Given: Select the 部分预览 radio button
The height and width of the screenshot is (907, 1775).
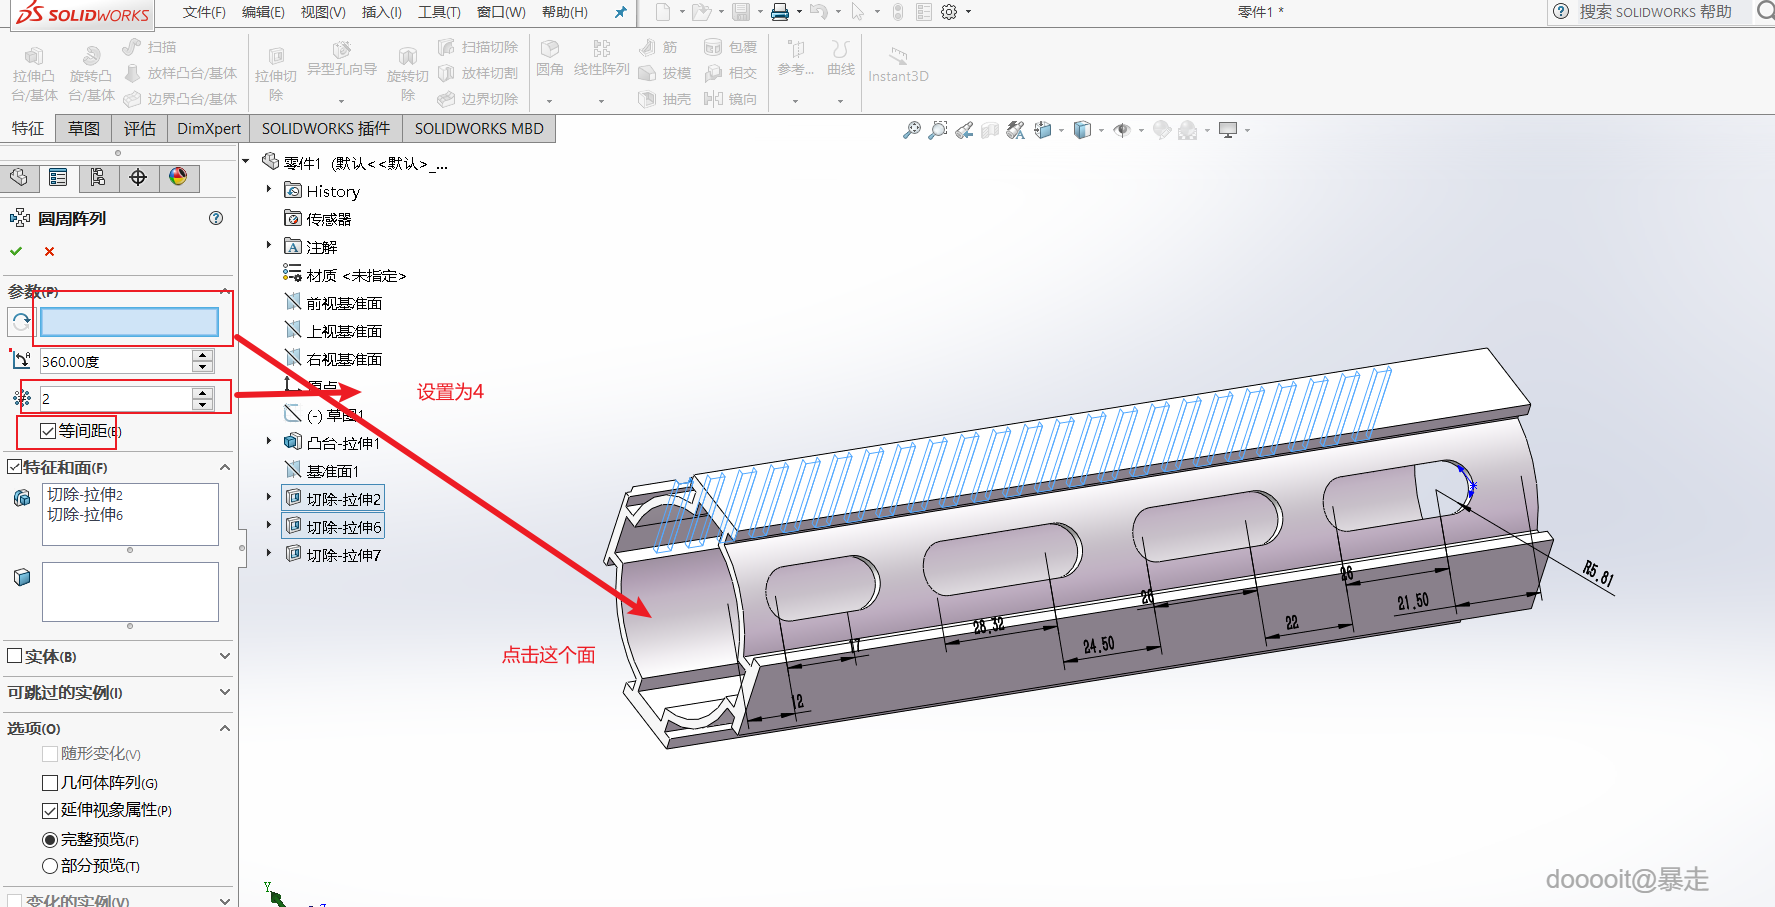Looking at the screenshot, I should pyautogui.click(x=50, y=866).
